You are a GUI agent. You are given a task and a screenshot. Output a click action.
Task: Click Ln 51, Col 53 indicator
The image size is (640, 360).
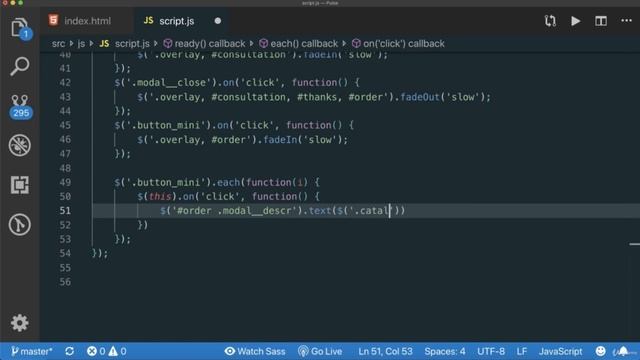(385, 351)
